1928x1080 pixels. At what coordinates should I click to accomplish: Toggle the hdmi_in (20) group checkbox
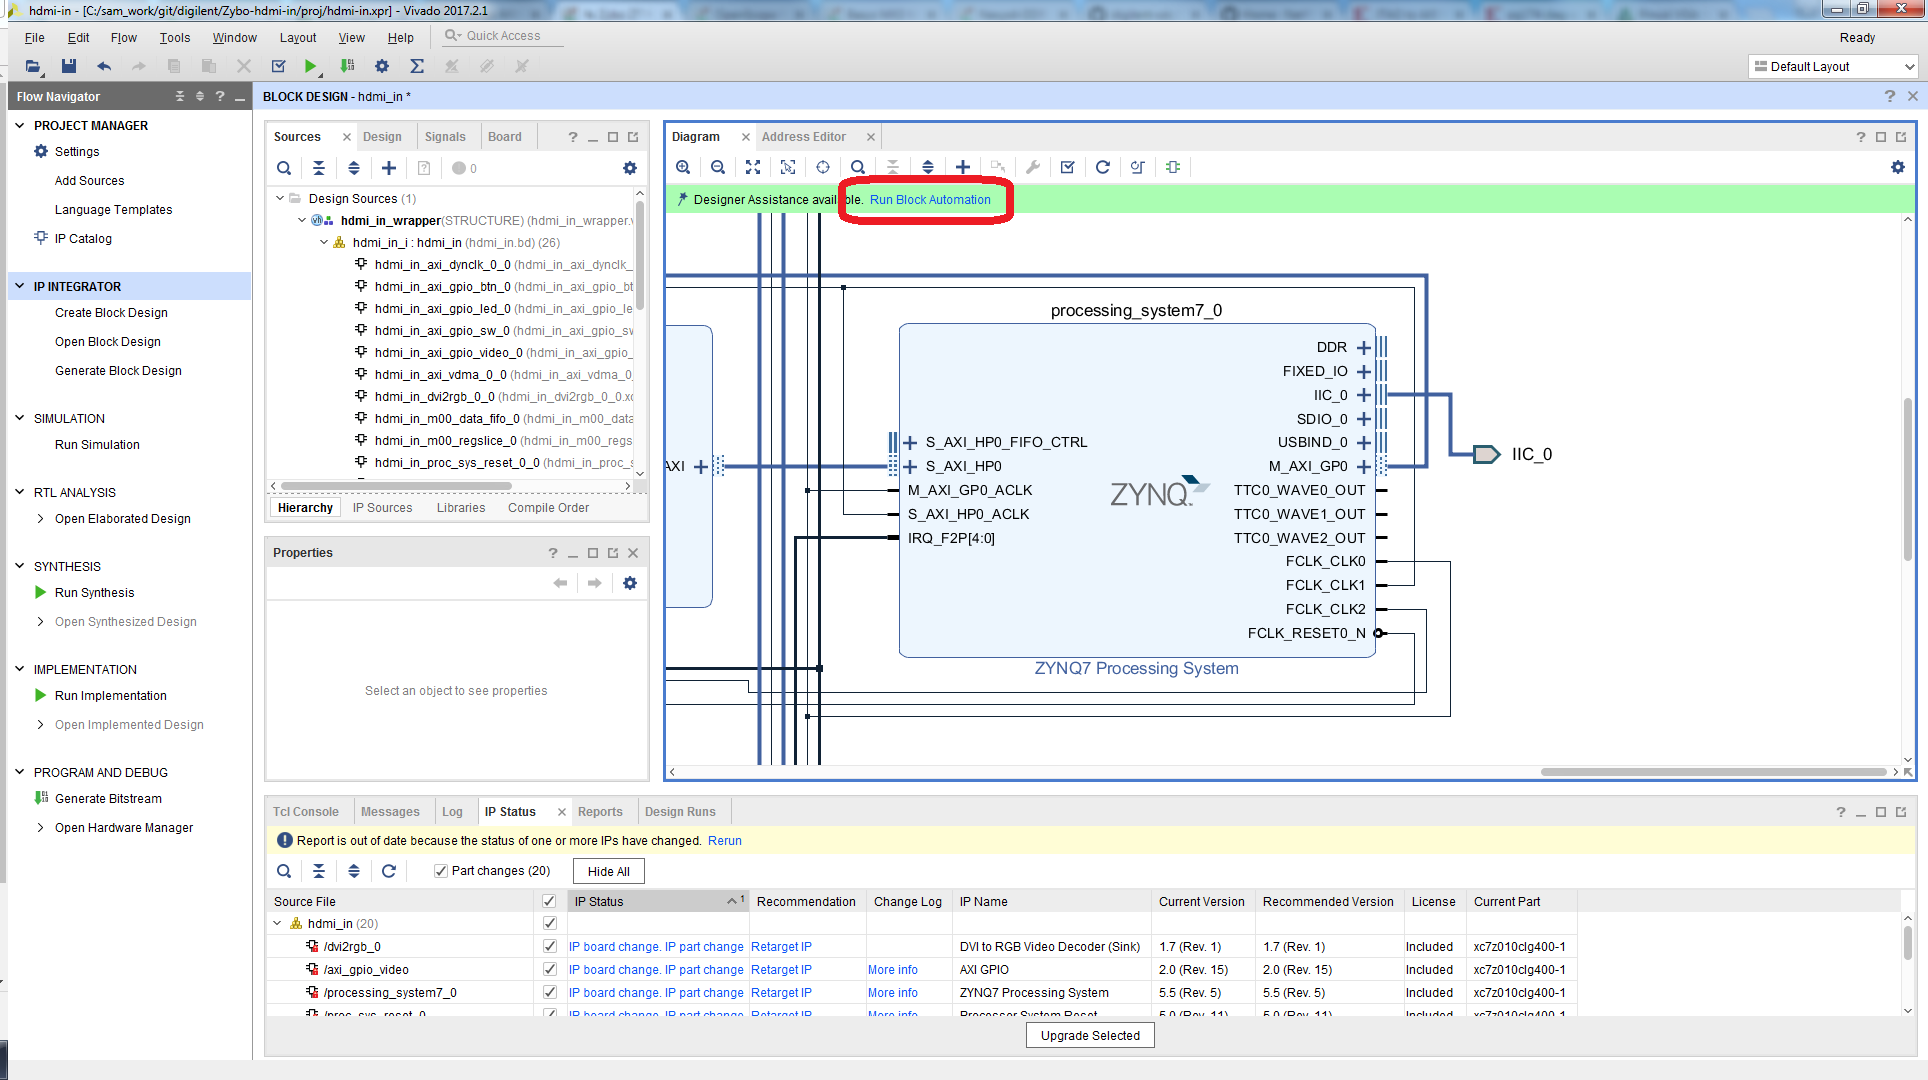(x=549, y=923)
